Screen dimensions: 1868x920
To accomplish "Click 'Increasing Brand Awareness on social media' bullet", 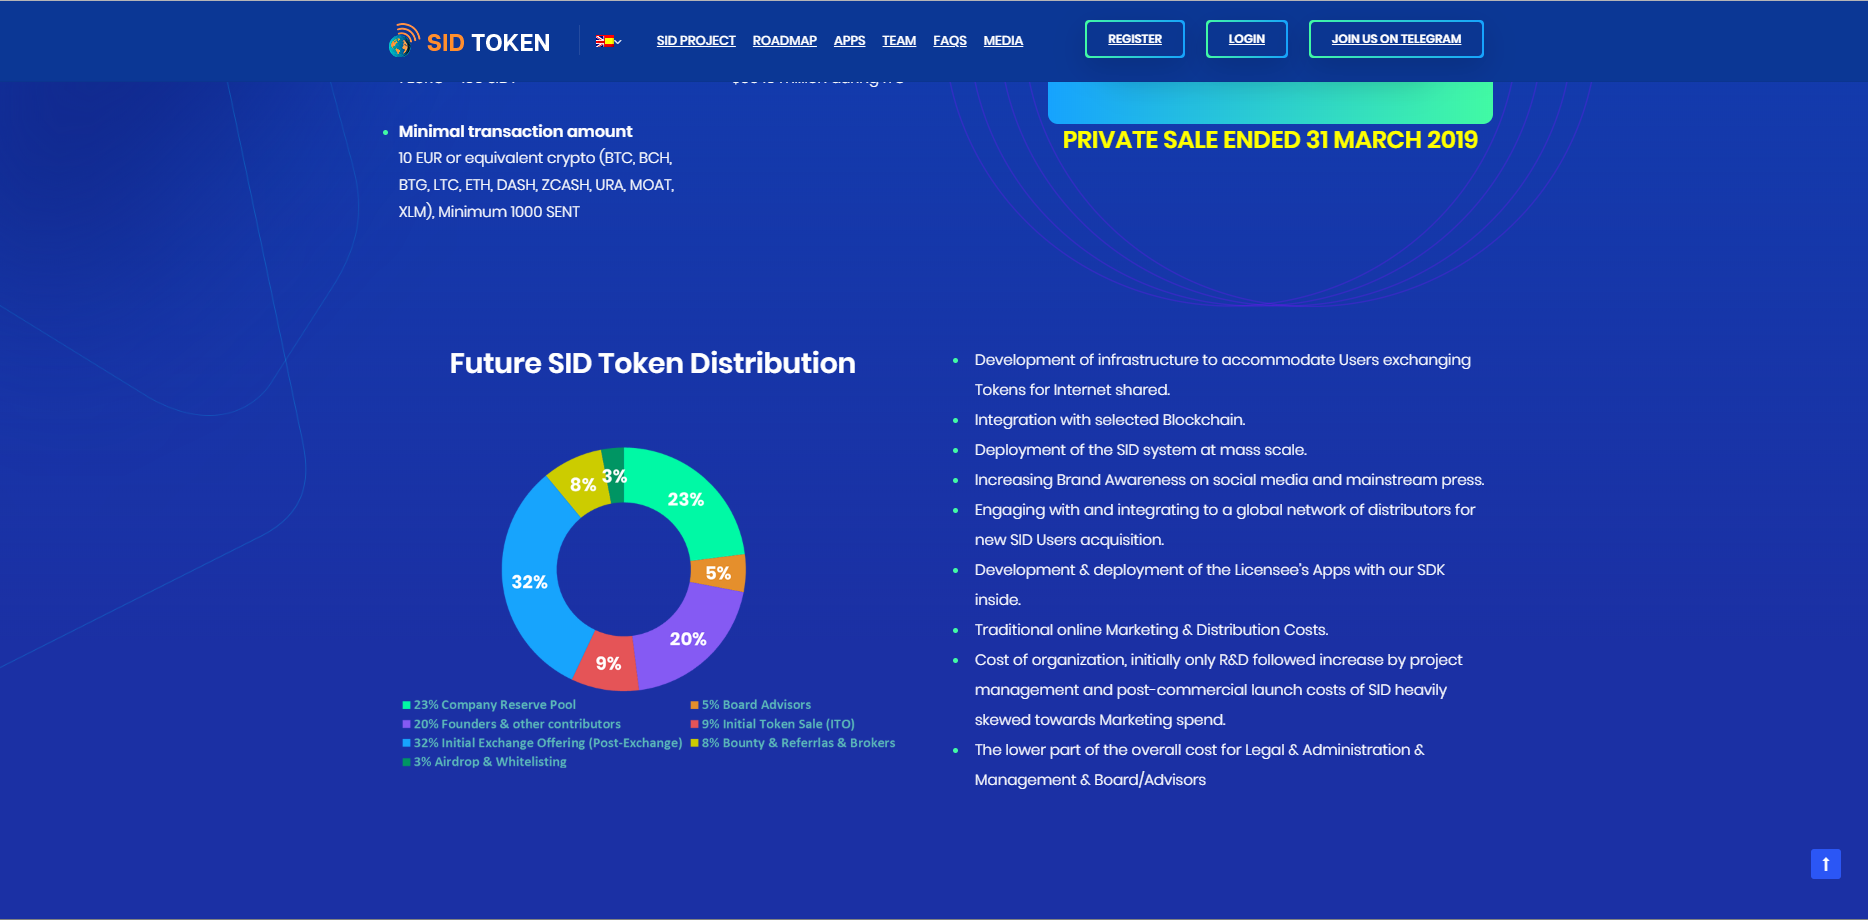I will [x=1229, y=480].
